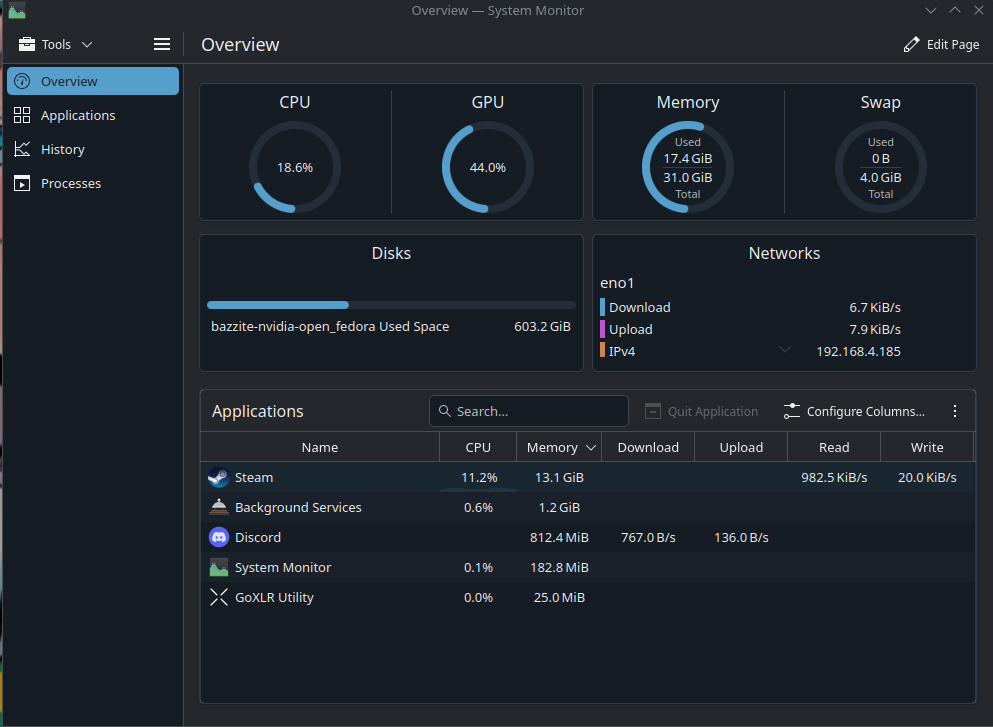Open the Tools dropdown menu

[x=56, y=44]
